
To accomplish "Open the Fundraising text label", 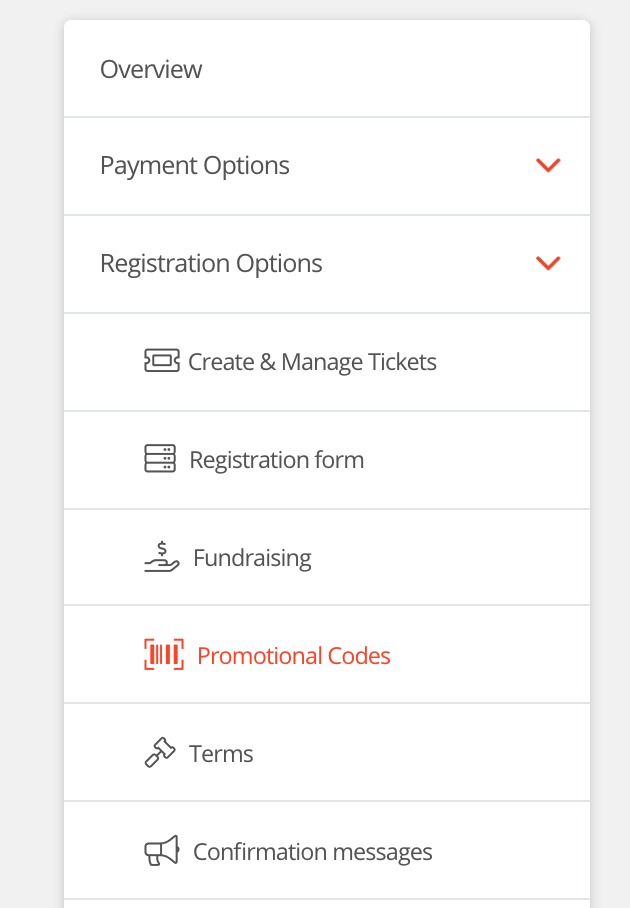I will point(252,558).
